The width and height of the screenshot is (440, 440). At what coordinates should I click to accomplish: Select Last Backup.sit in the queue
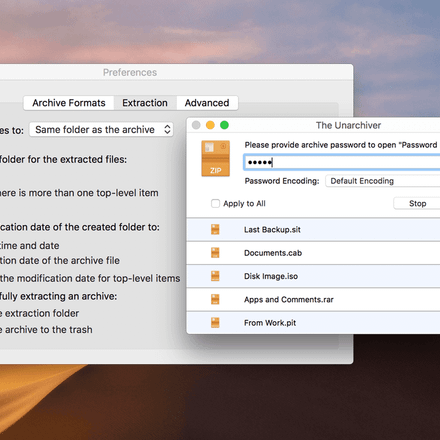313,230
